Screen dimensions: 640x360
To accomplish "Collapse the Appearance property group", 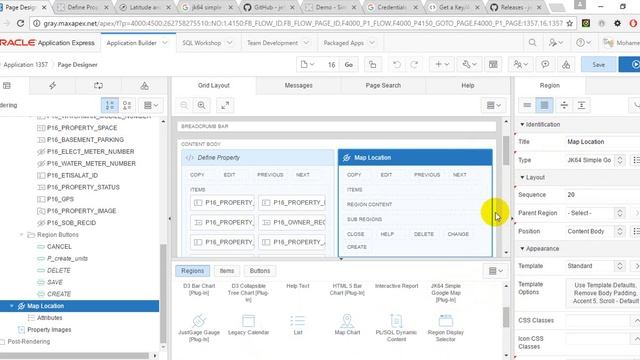I will [x=522, y=249].
